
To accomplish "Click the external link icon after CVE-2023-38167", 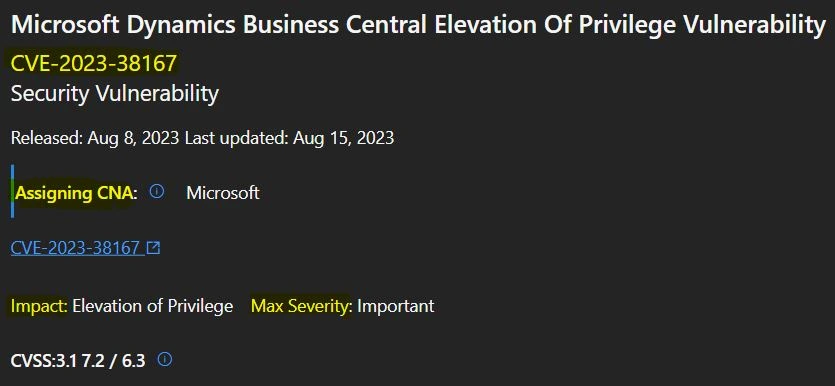I will (153, 248).
